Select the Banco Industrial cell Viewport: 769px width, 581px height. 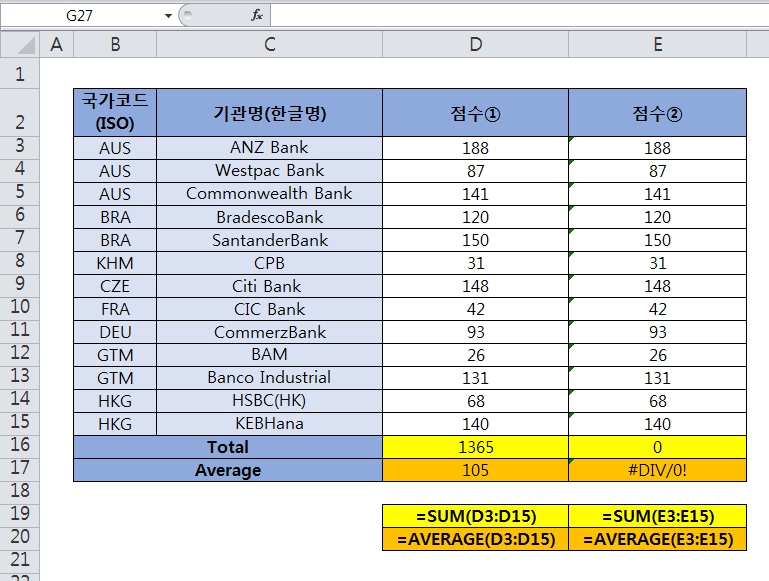point(269,378)
